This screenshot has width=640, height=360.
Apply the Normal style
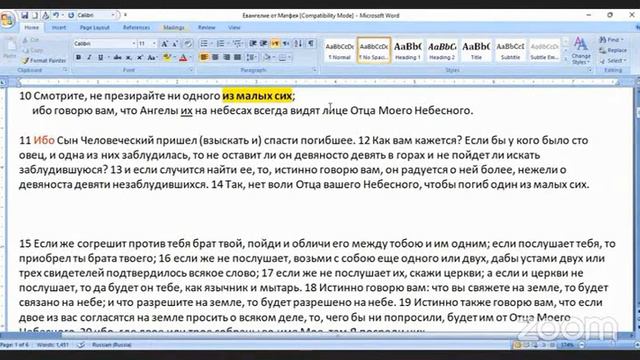click(x=340, y=51)
